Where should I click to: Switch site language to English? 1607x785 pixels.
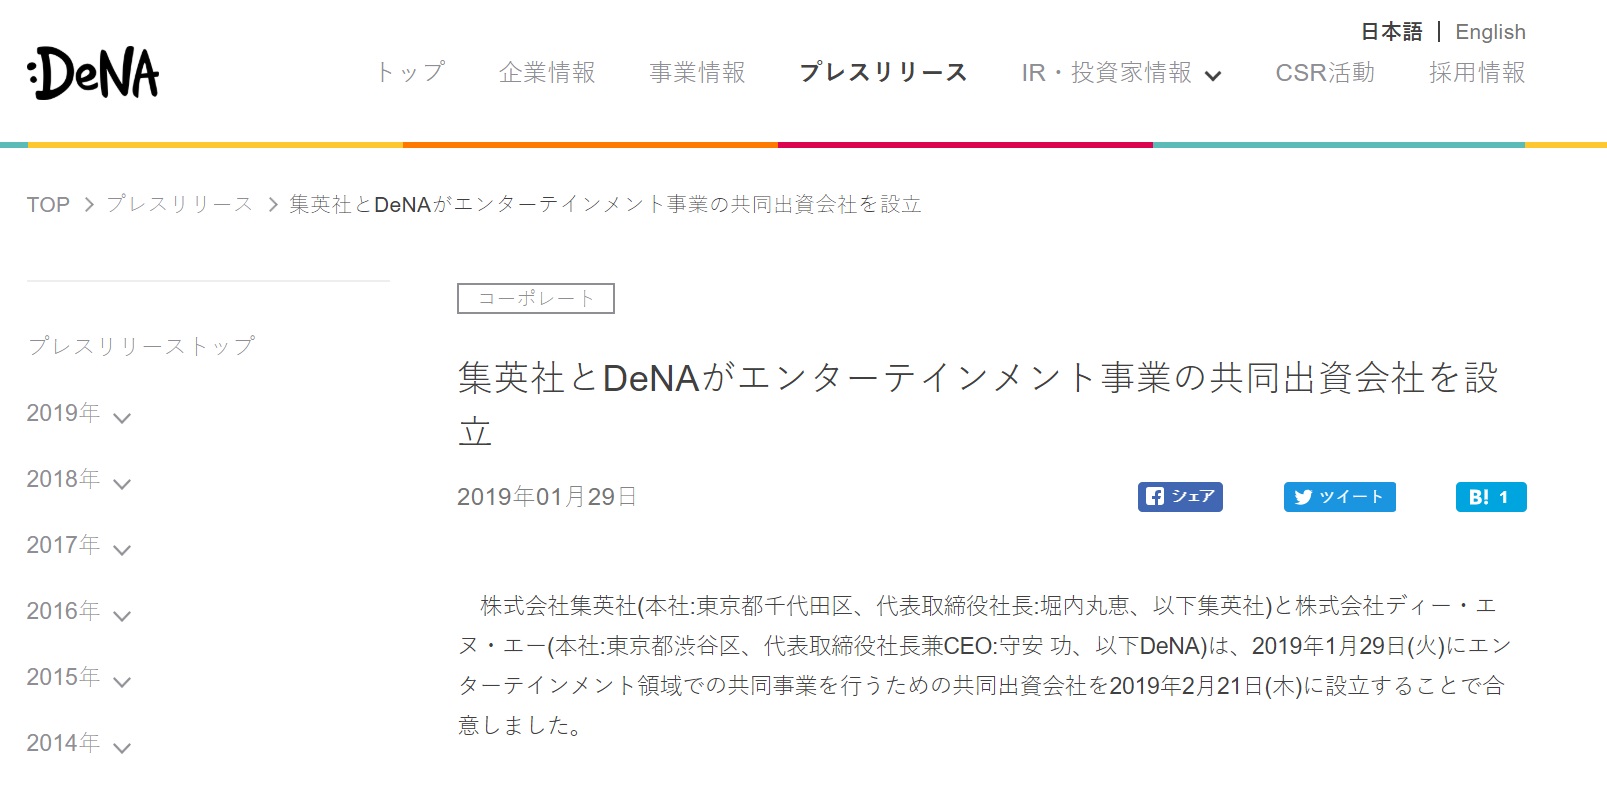[x=1490, y=32]
